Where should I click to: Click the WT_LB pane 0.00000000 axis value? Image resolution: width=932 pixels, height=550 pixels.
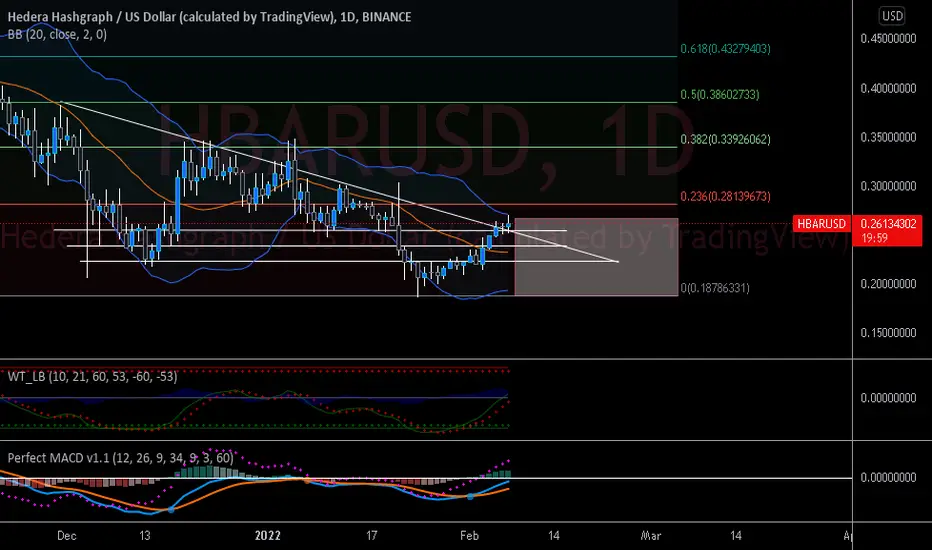(x=888, y=398)
